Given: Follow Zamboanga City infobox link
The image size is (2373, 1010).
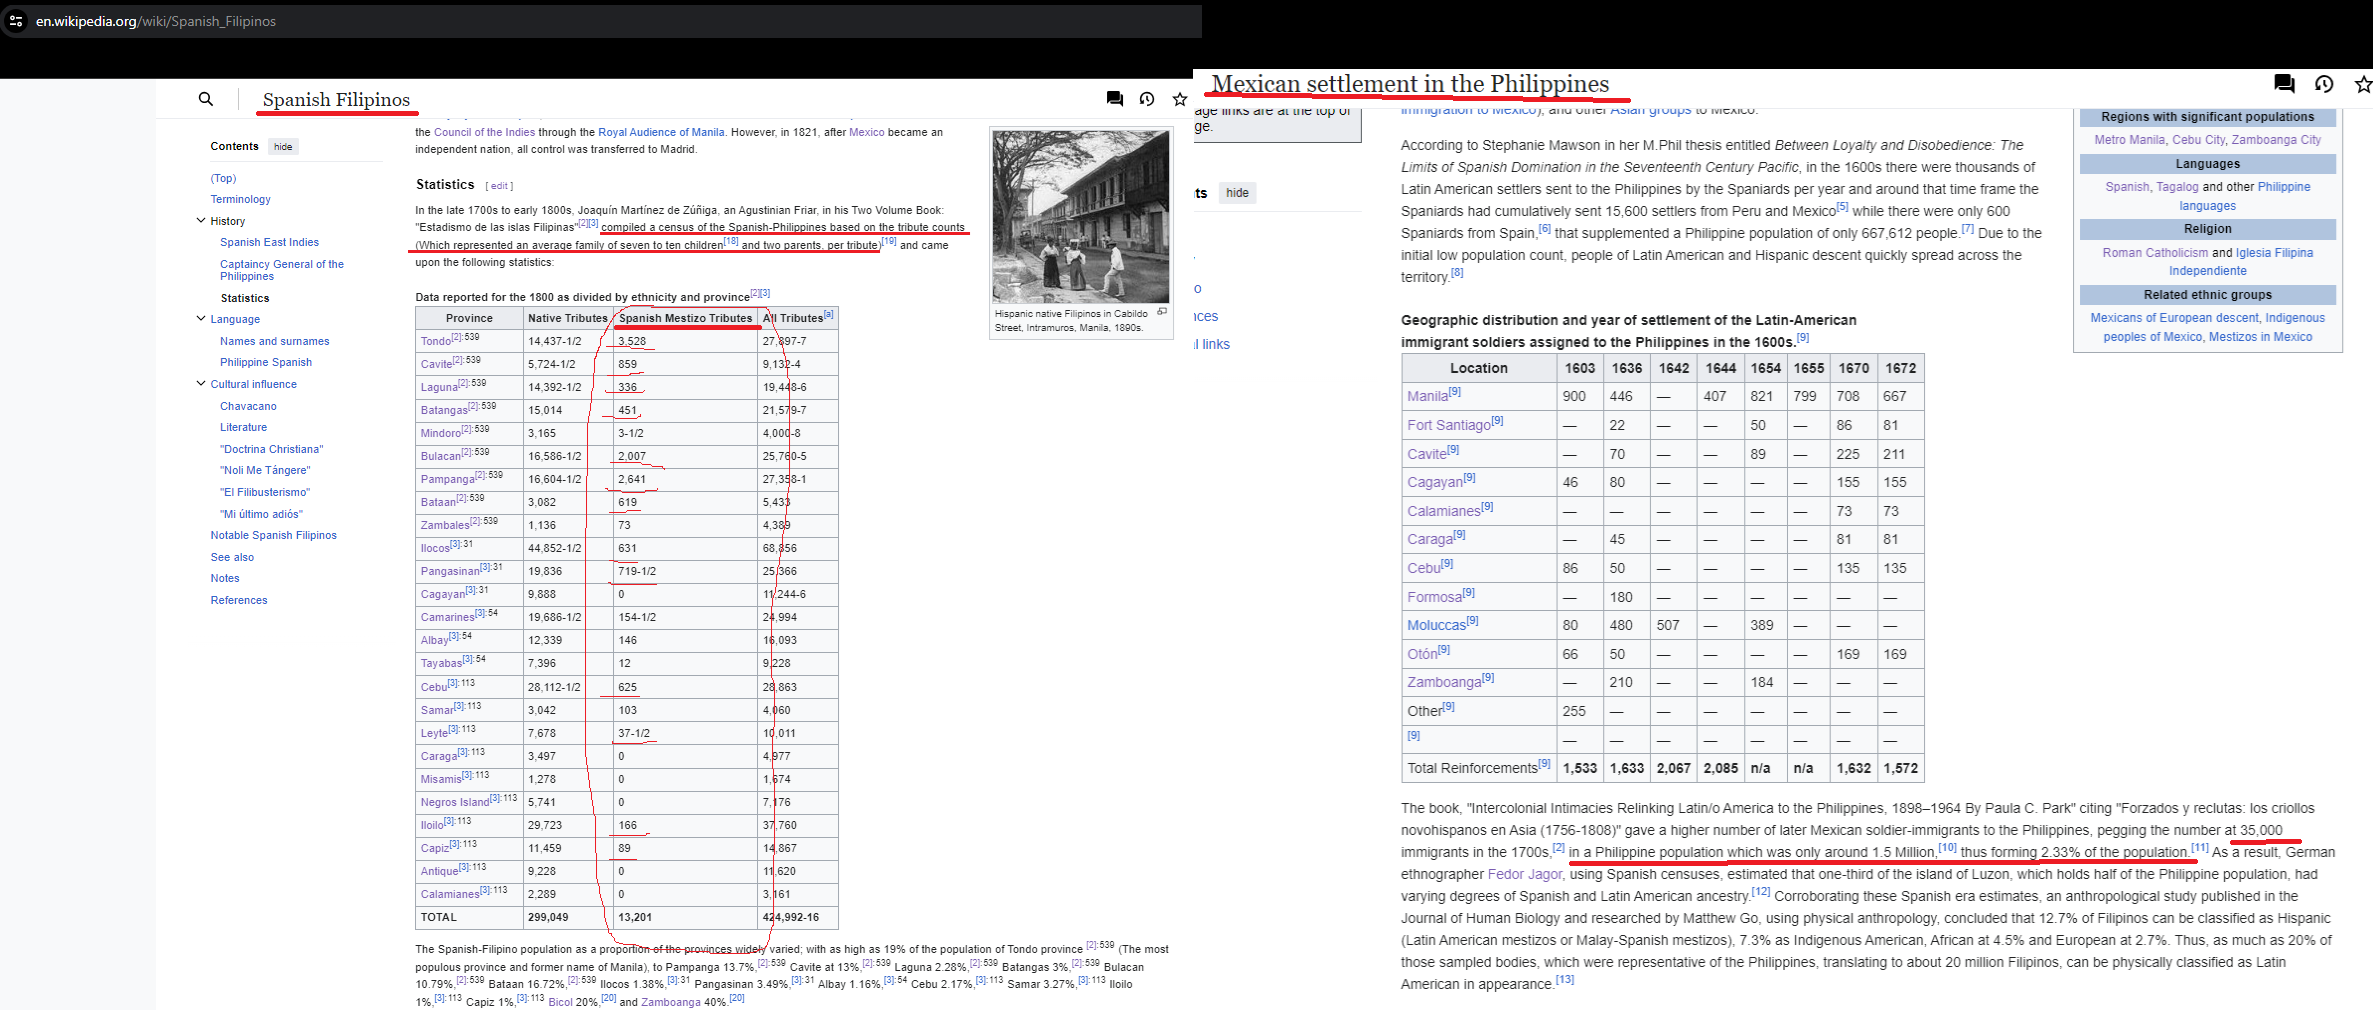Looking at the screenshot, I should click(2276, 140).
